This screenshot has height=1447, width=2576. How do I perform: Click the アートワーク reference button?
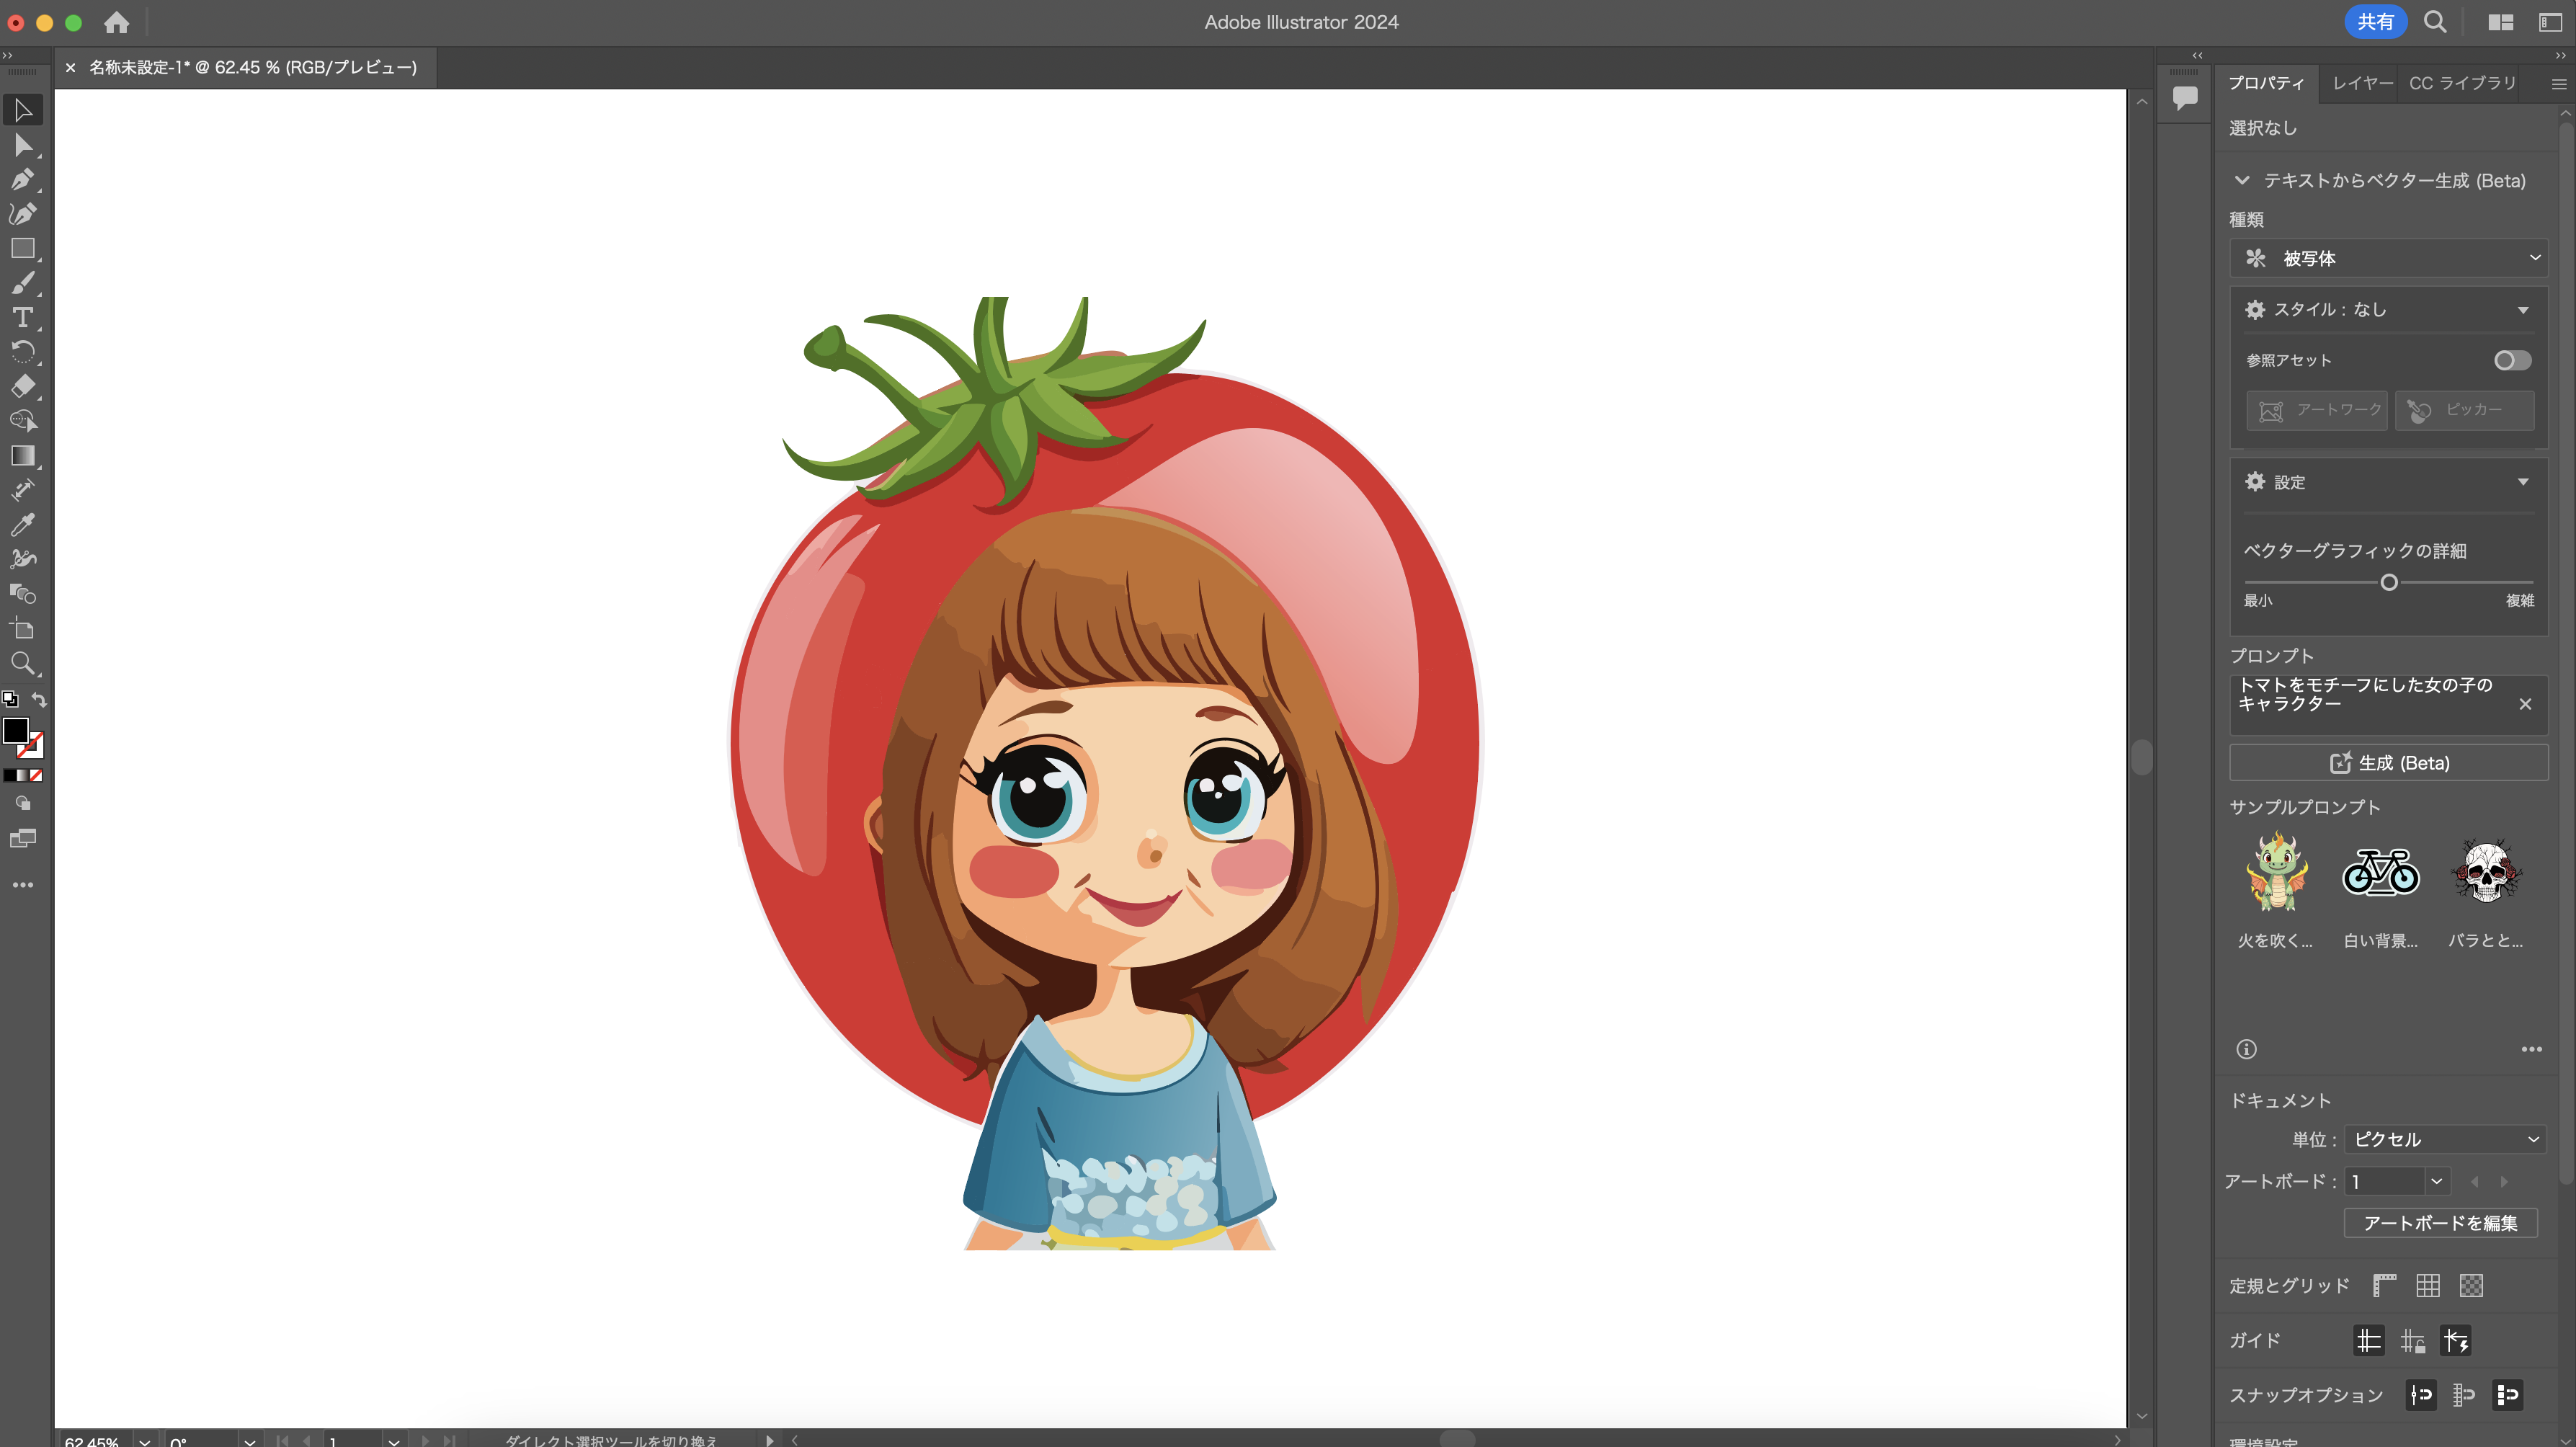pos(2316,410)
